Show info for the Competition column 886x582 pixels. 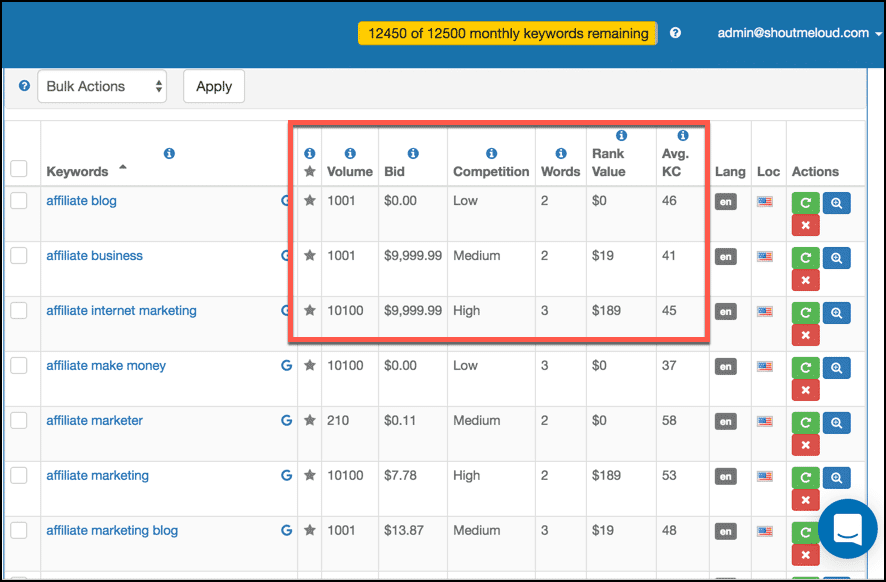[x=492, y=153]
